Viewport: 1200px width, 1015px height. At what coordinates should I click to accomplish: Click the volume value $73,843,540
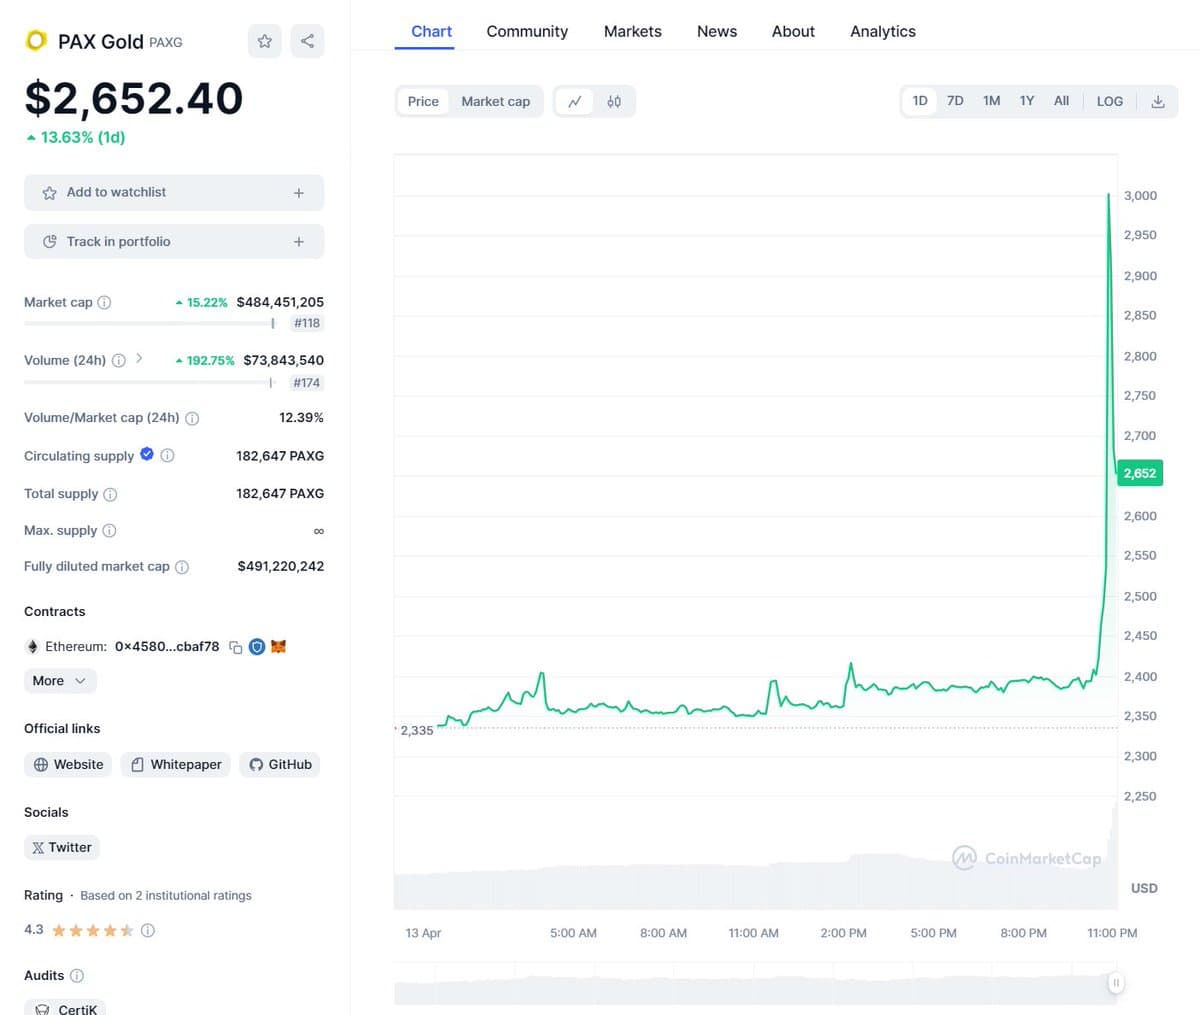point(284,360)
